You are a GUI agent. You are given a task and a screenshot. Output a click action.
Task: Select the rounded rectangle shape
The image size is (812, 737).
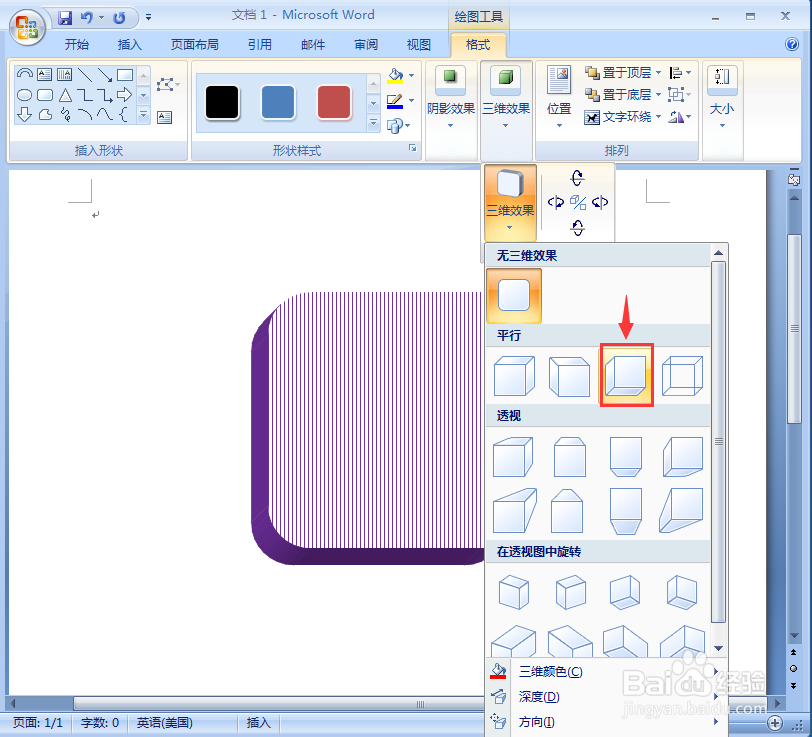[x=45, y=95]
